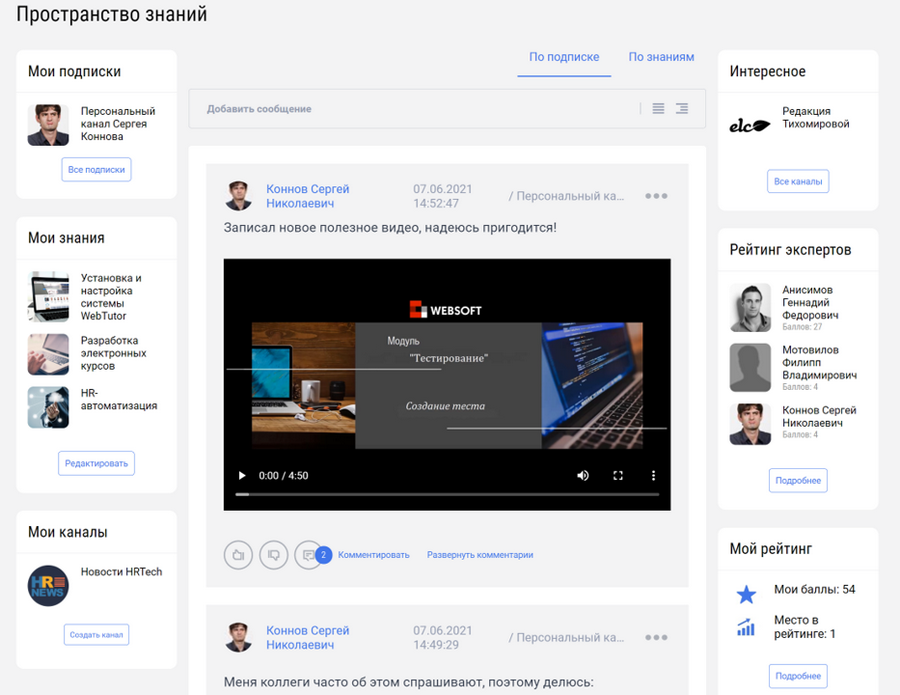Нажмите иконку лайка под видео-постом
Screen dimensions: 900x695
pyautogui.click(x=238, y=554)
